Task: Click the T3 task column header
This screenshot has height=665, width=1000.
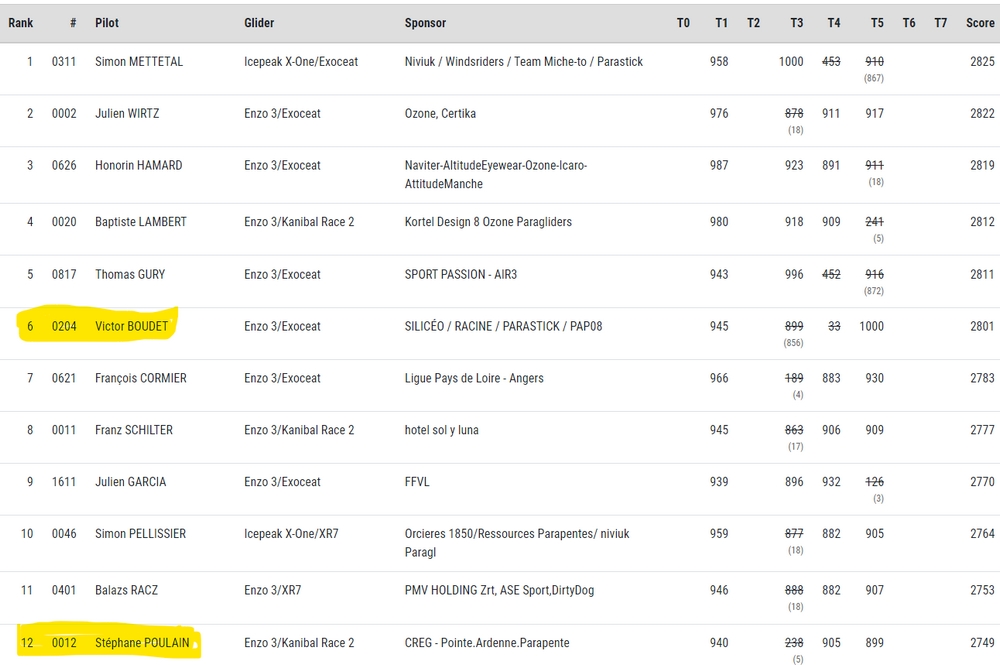Action: (796, 23)
